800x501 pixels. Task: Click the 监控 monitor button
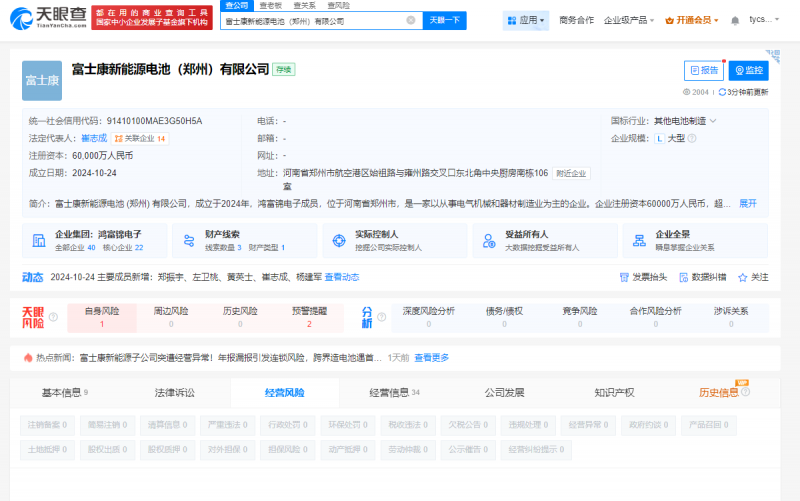coord(748,70)
